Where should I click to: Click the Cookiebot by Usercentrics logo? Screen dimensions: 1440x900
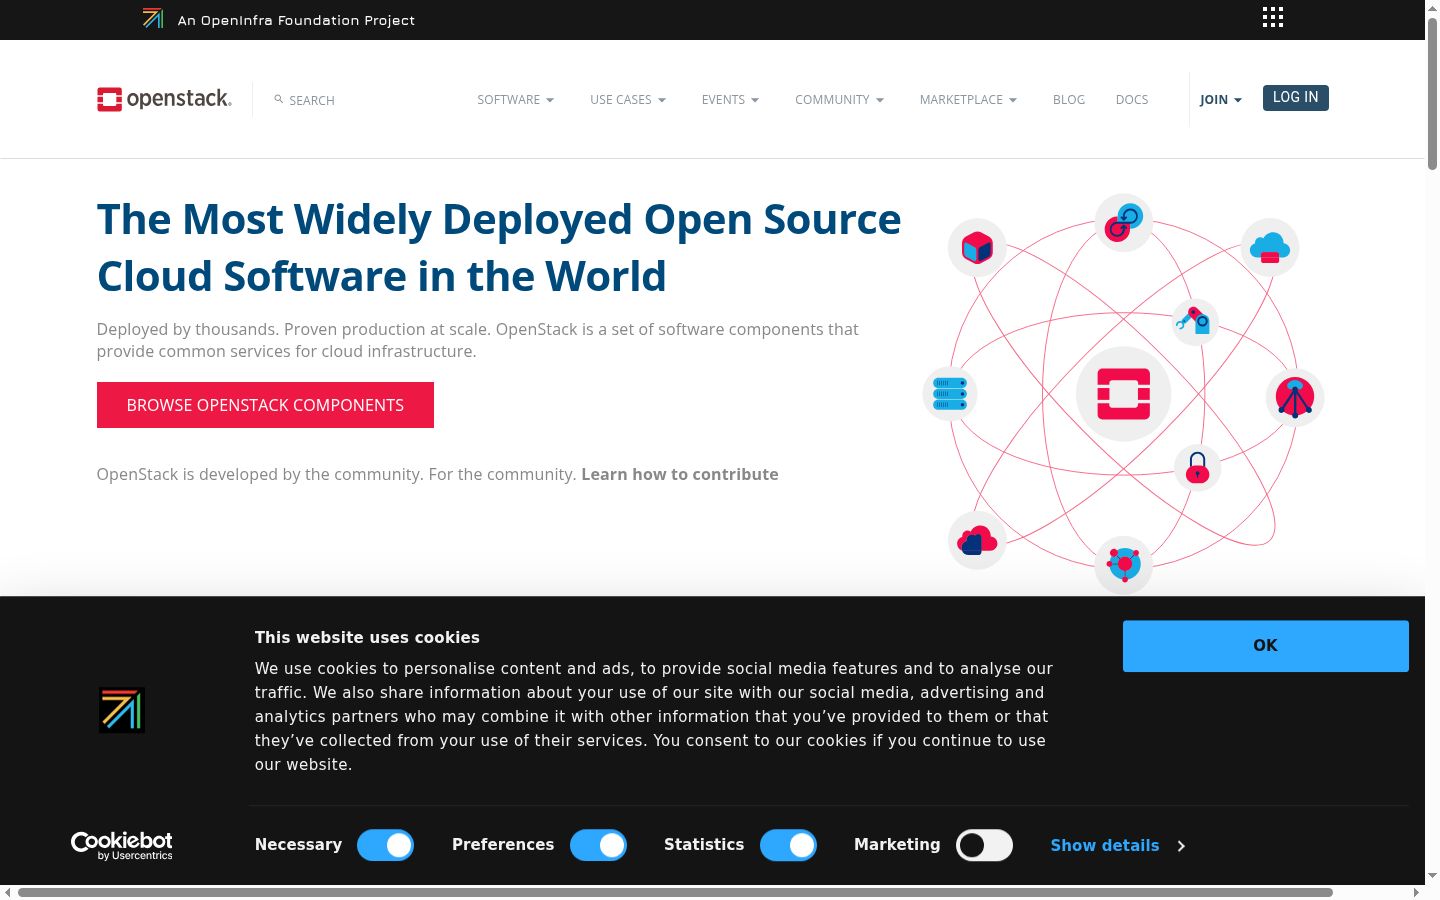click(122, 846)
